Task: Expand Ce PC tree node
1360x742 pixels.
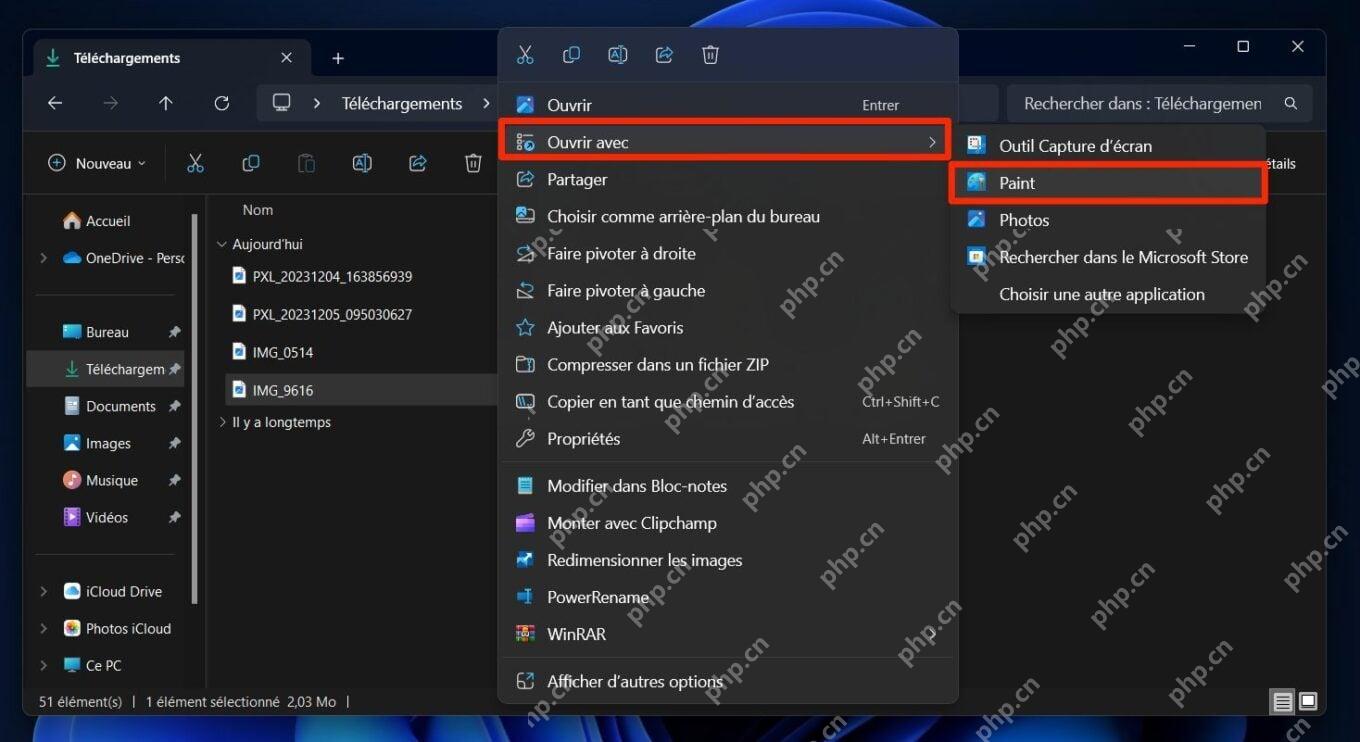Action: [x=43, y=665]
